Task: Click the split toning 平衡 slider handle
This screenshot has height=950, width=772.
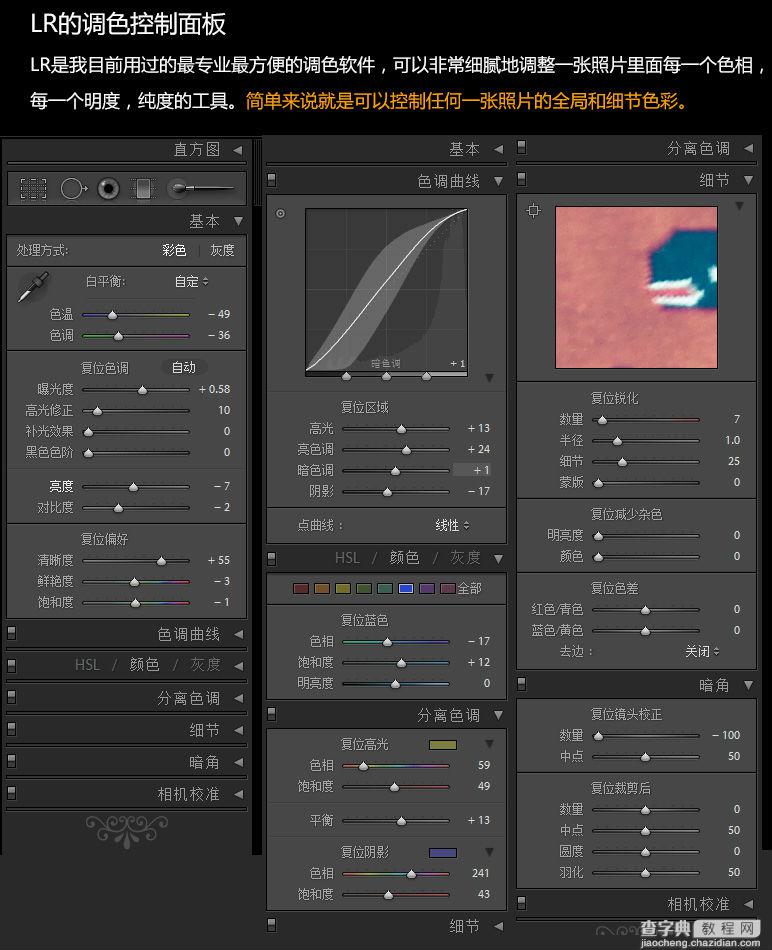Action: [x=401, y=821]
